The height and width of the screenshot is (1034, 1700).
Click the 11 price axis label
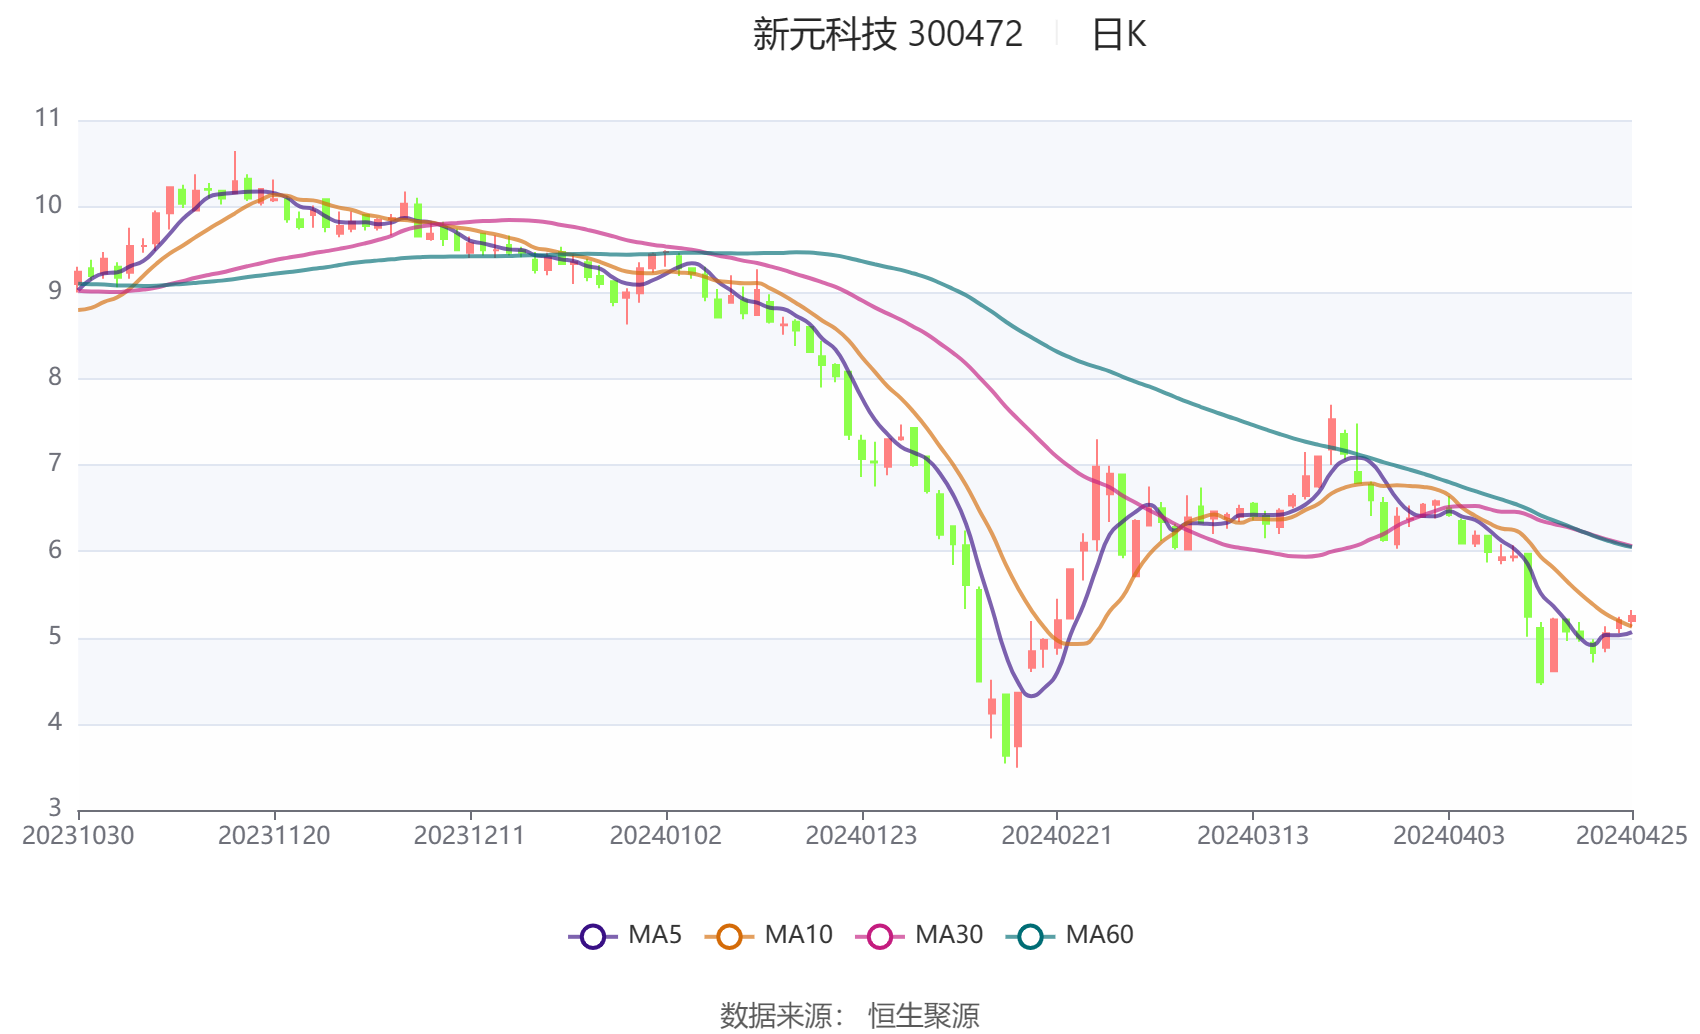[x=48, y=118]
